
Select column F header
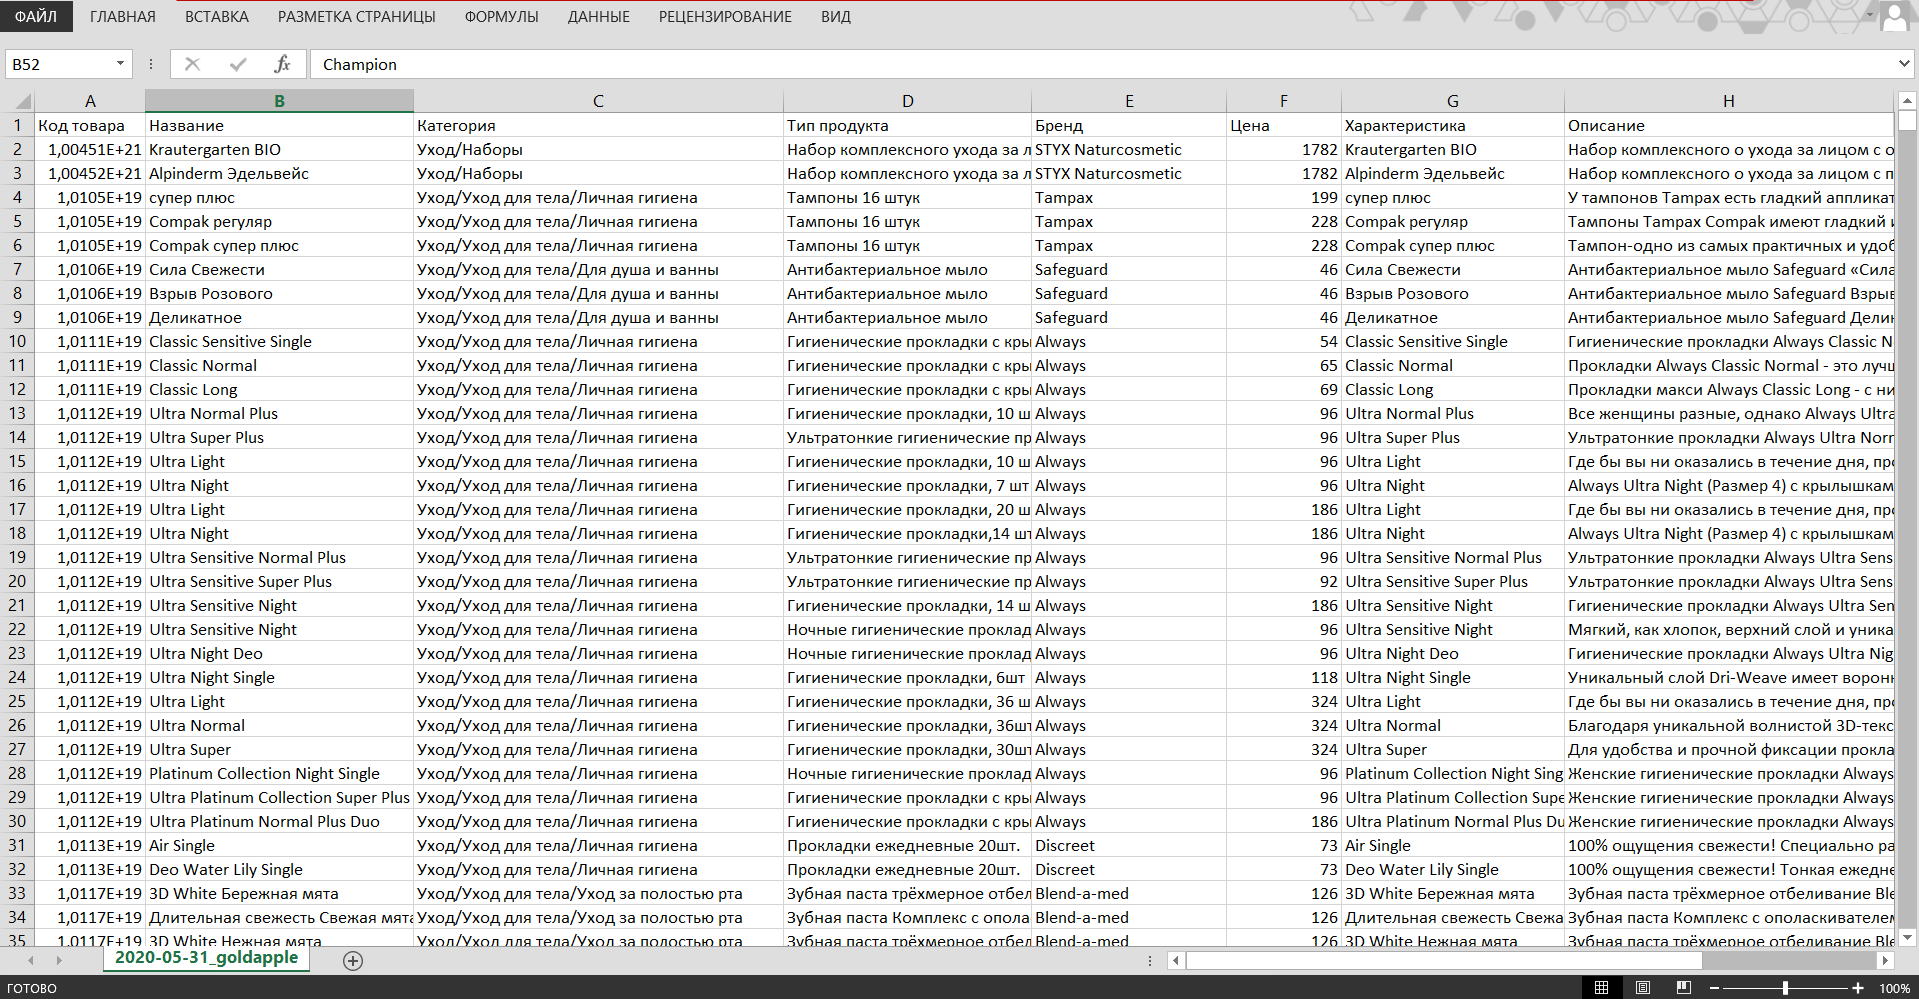[x=1283, y=101]
